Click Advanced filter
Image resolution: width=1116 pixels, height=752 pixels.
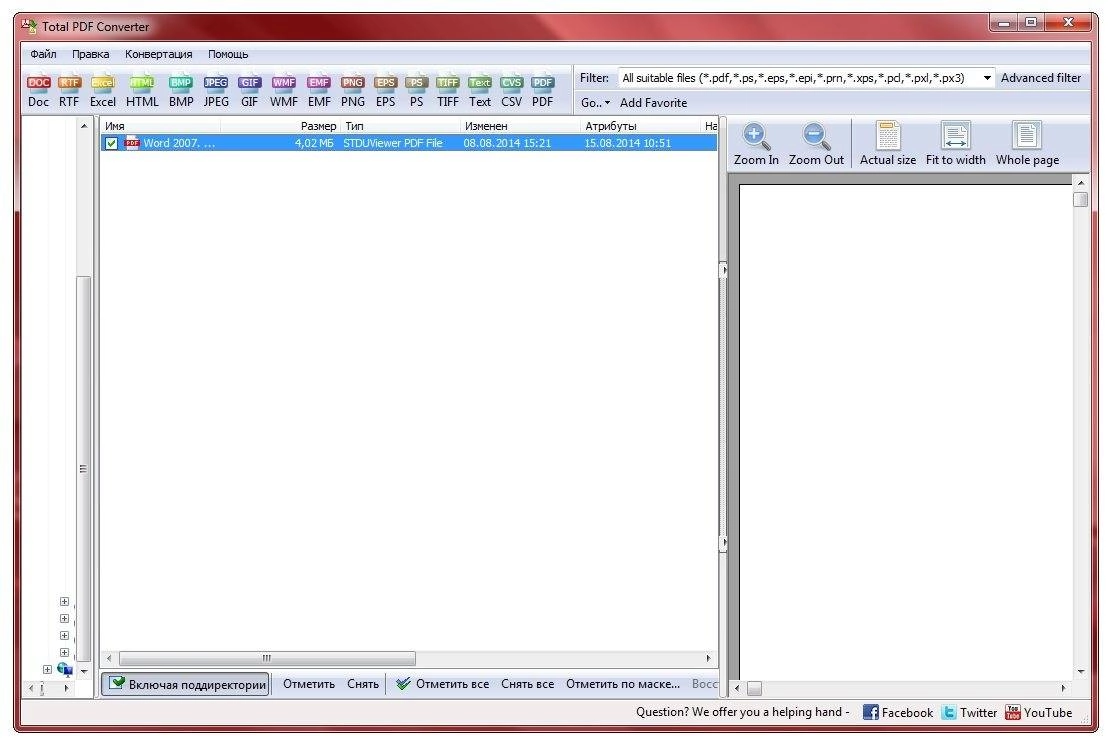click(x=1041, y=78)
